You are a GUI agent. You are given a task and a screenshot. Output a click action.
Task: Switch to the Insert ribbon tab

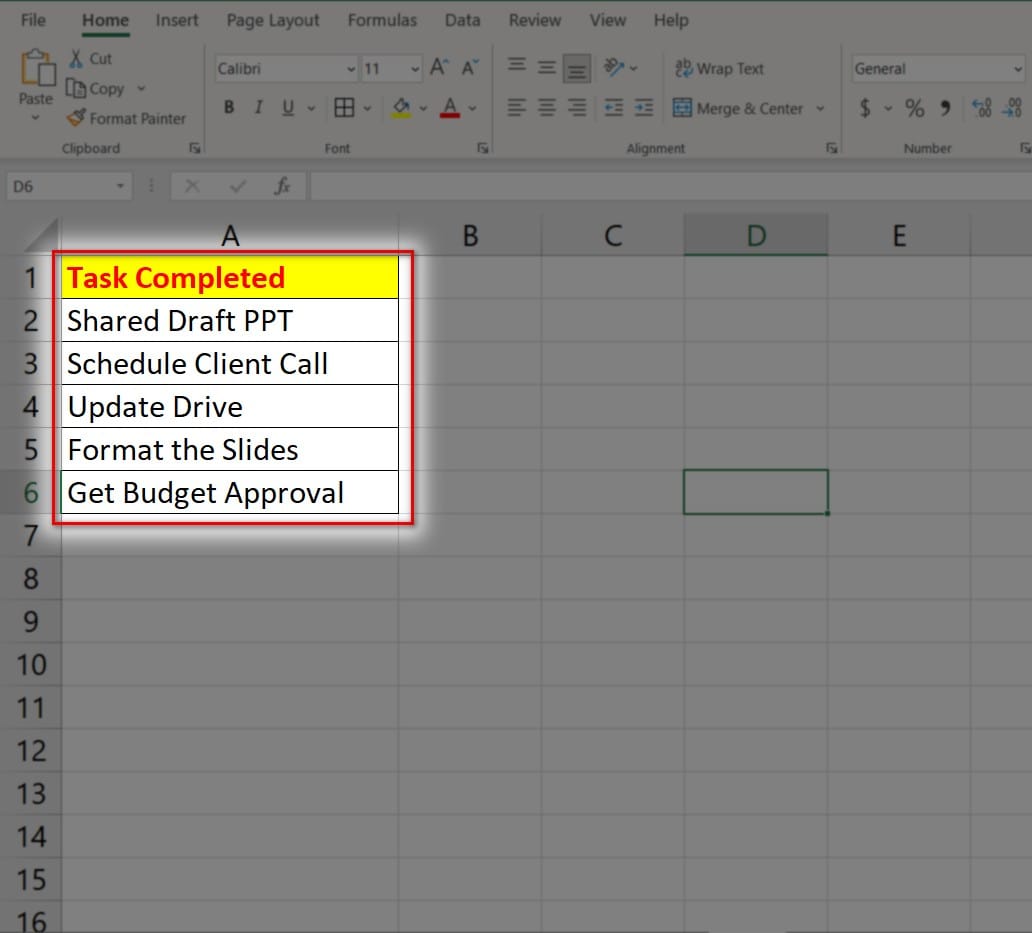coord(177,20)
